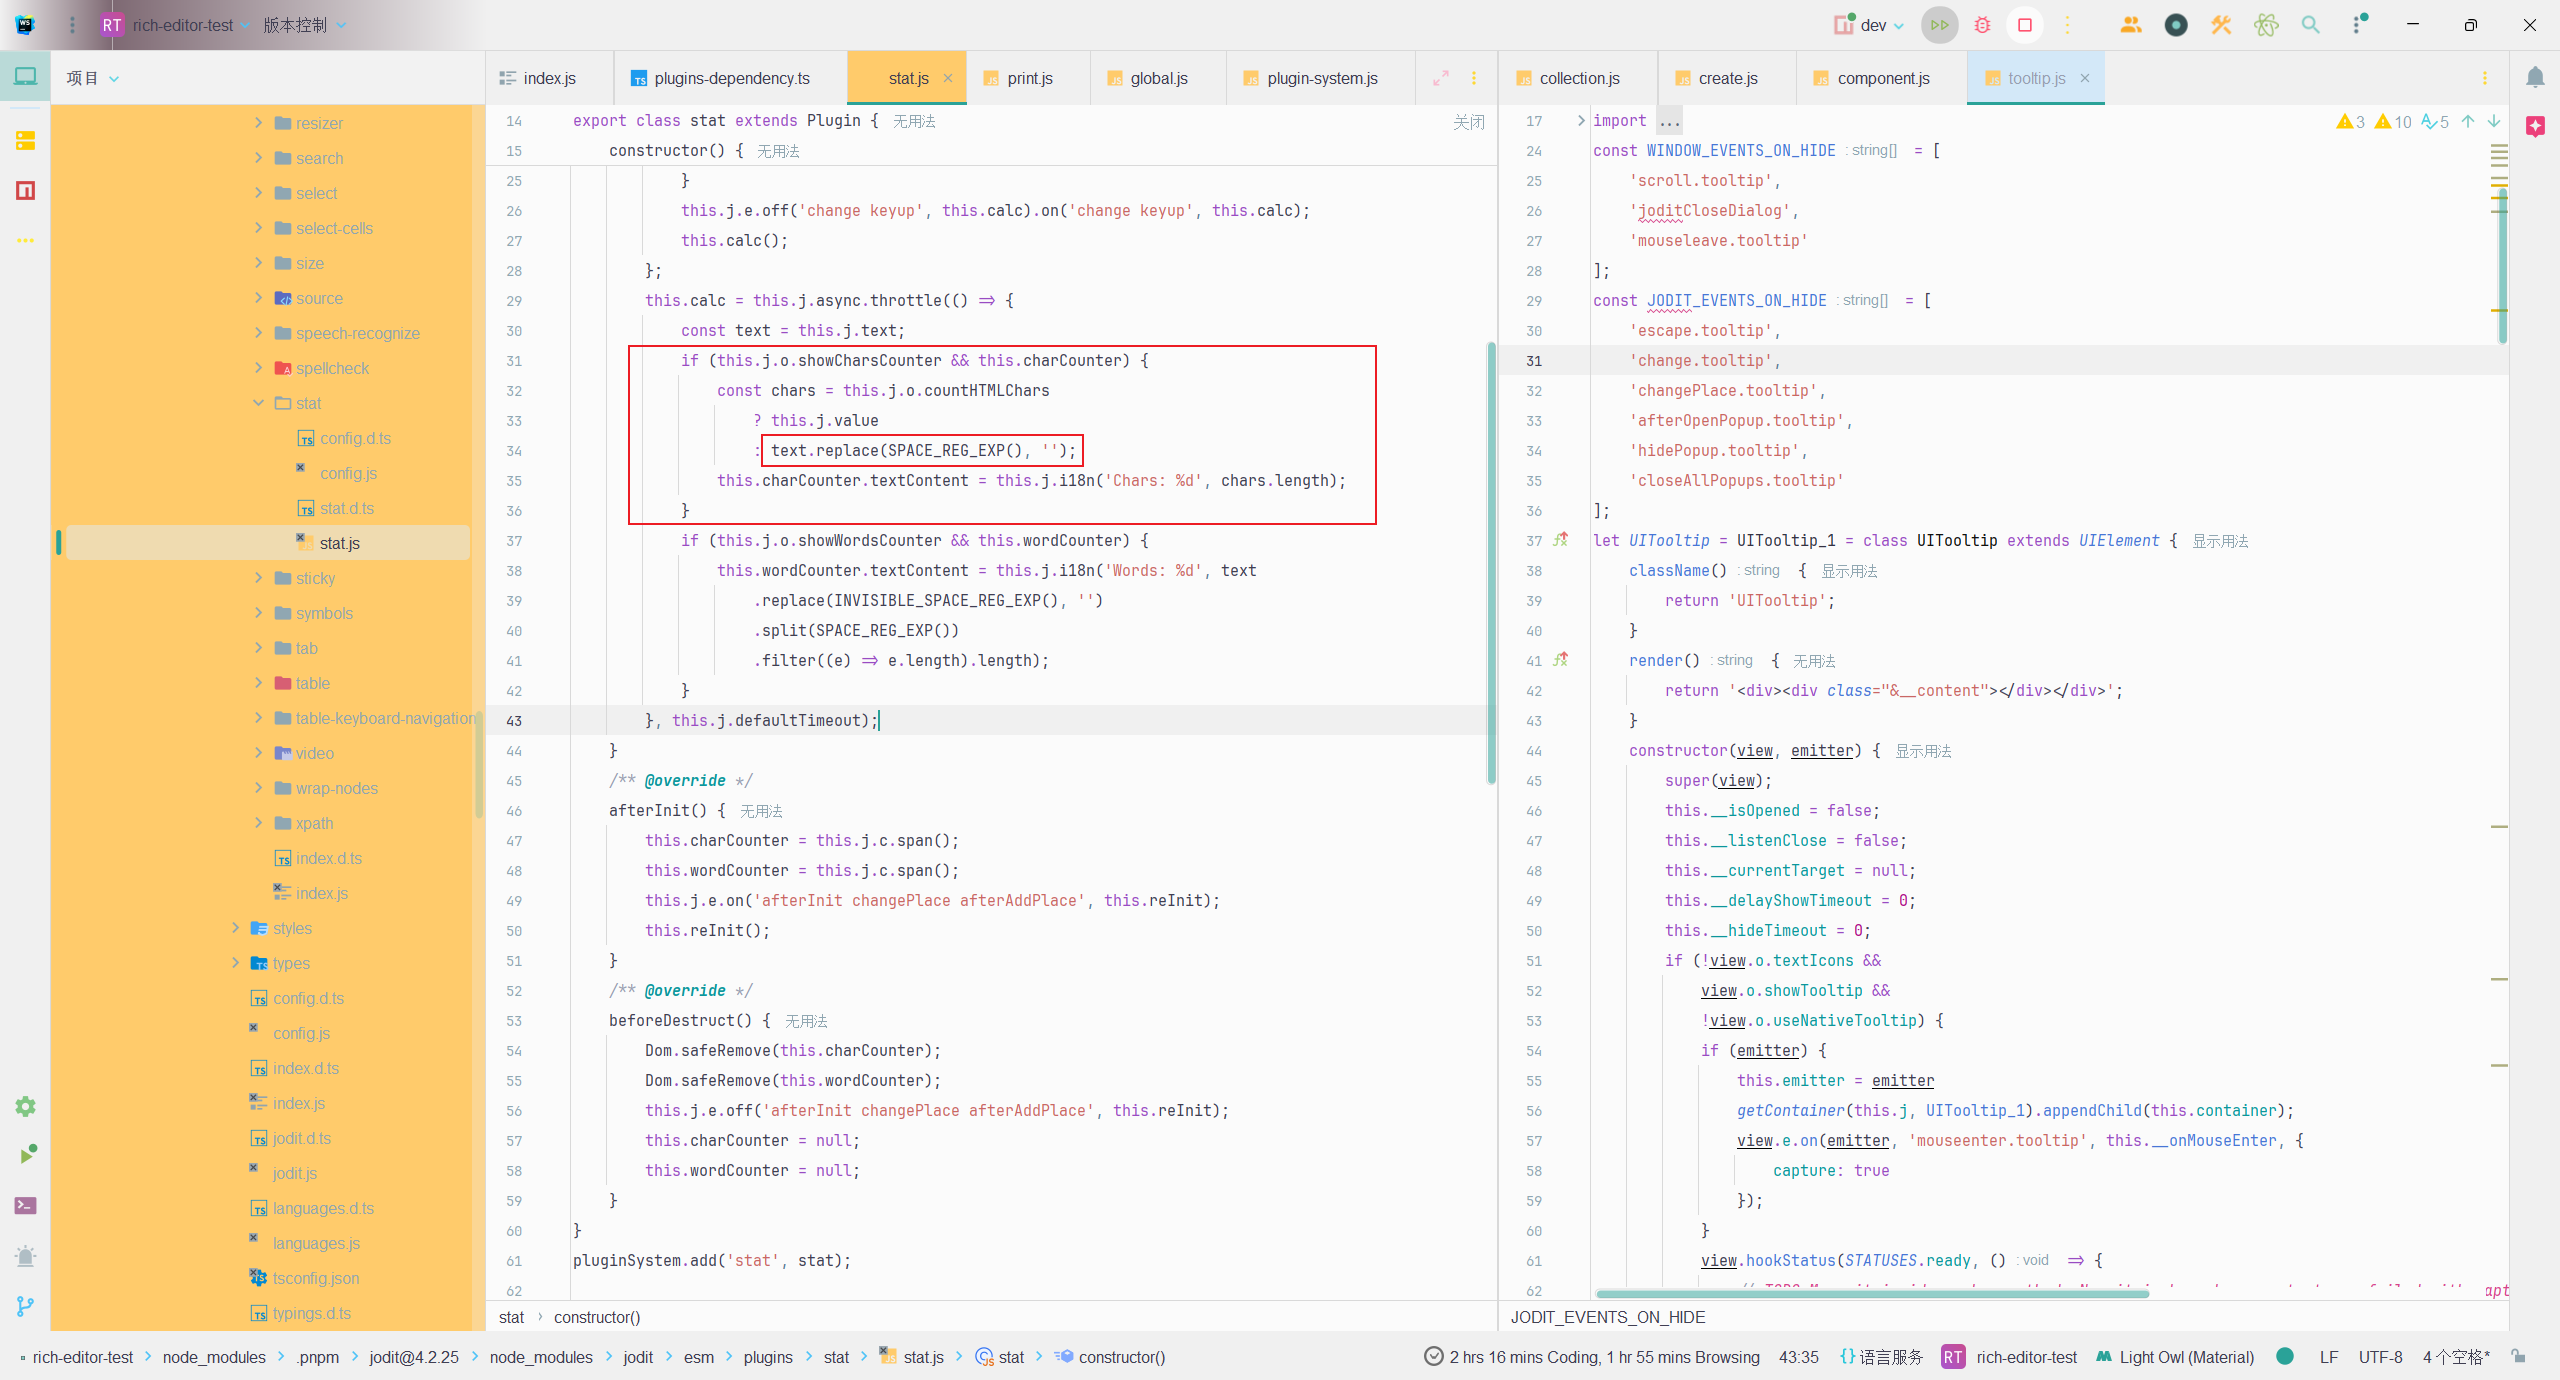Collapse the stat folder

[x=258, y=403]
